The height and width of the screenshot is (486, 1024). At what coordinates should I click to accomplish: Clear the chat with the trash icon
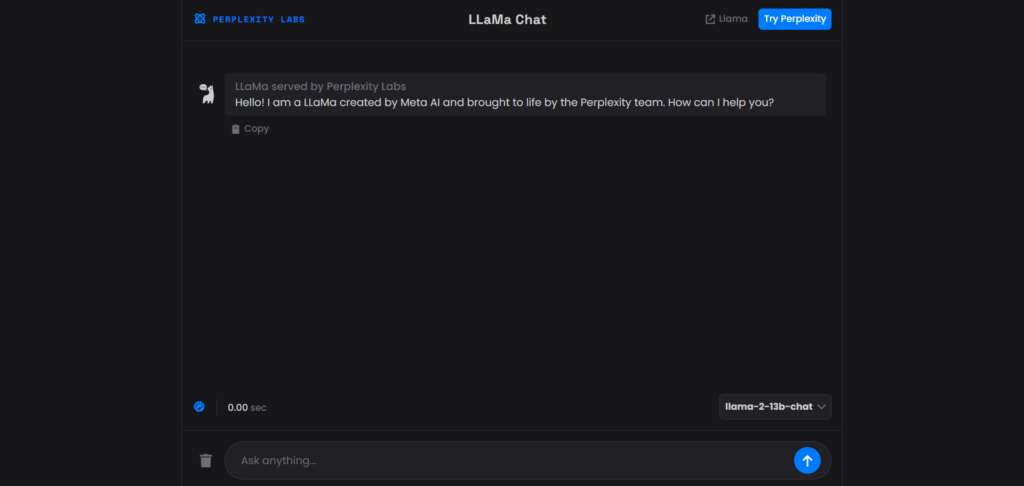[206, 461]
